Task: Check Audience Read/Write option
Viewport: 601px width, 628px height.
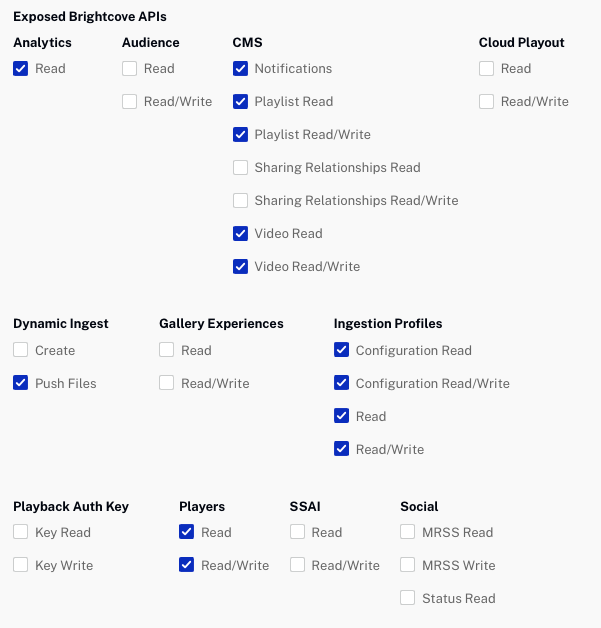Action: (130, 102)
